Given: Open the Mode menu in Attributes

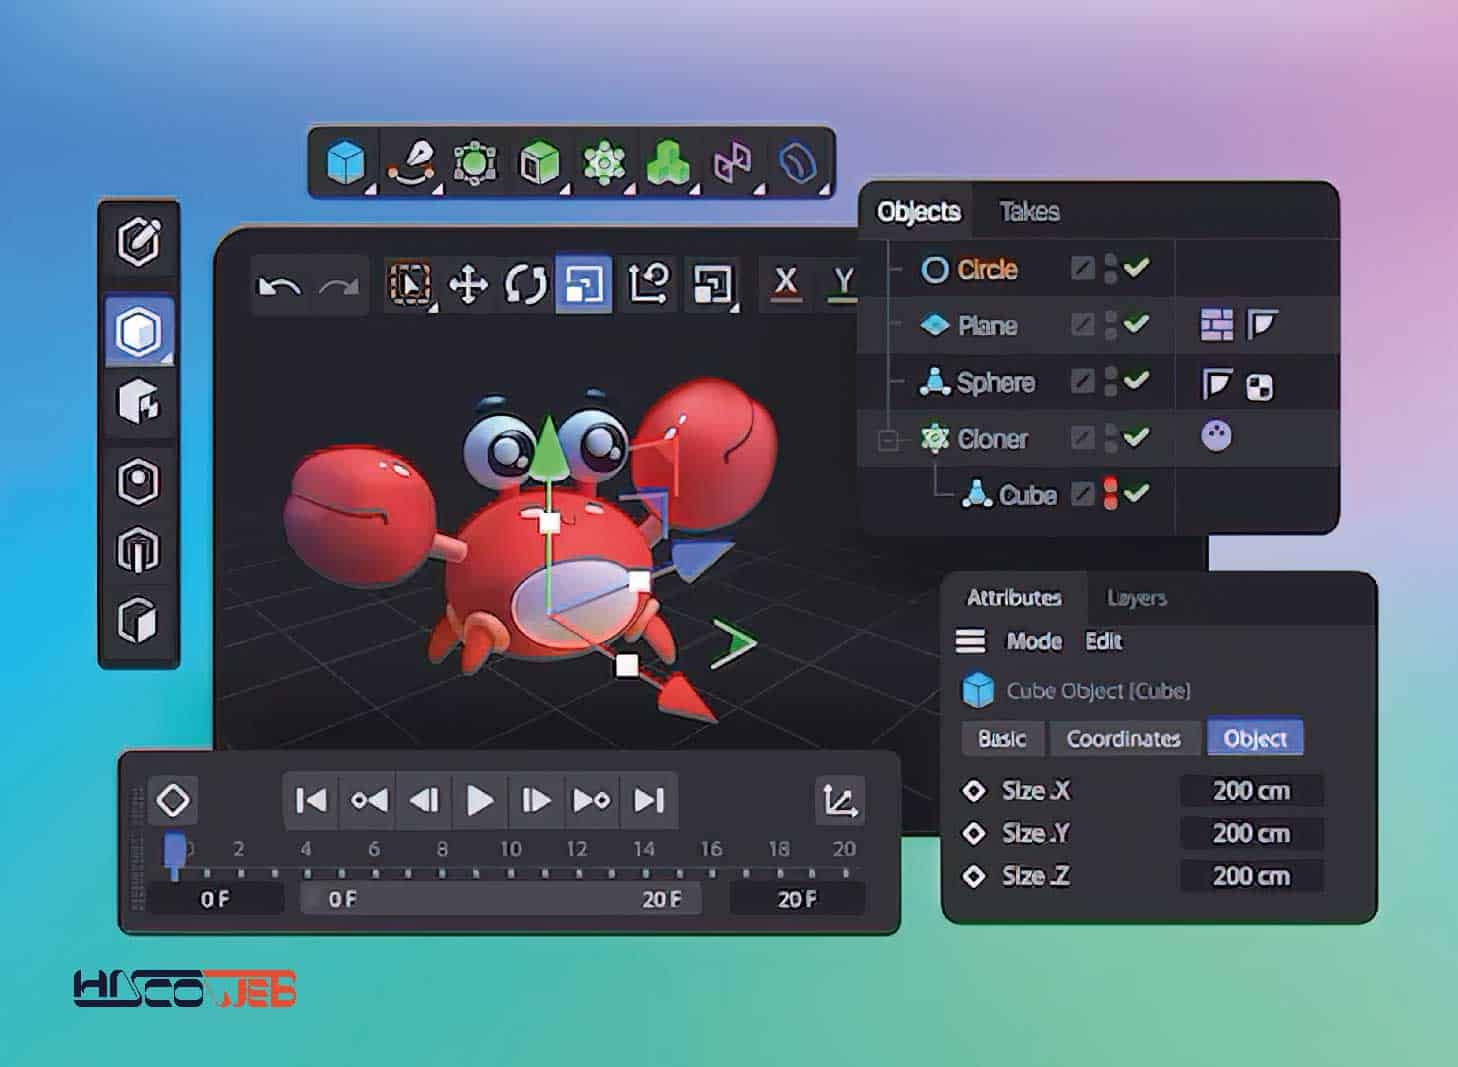Looking at the screenshot, I should pos(1034,641).
